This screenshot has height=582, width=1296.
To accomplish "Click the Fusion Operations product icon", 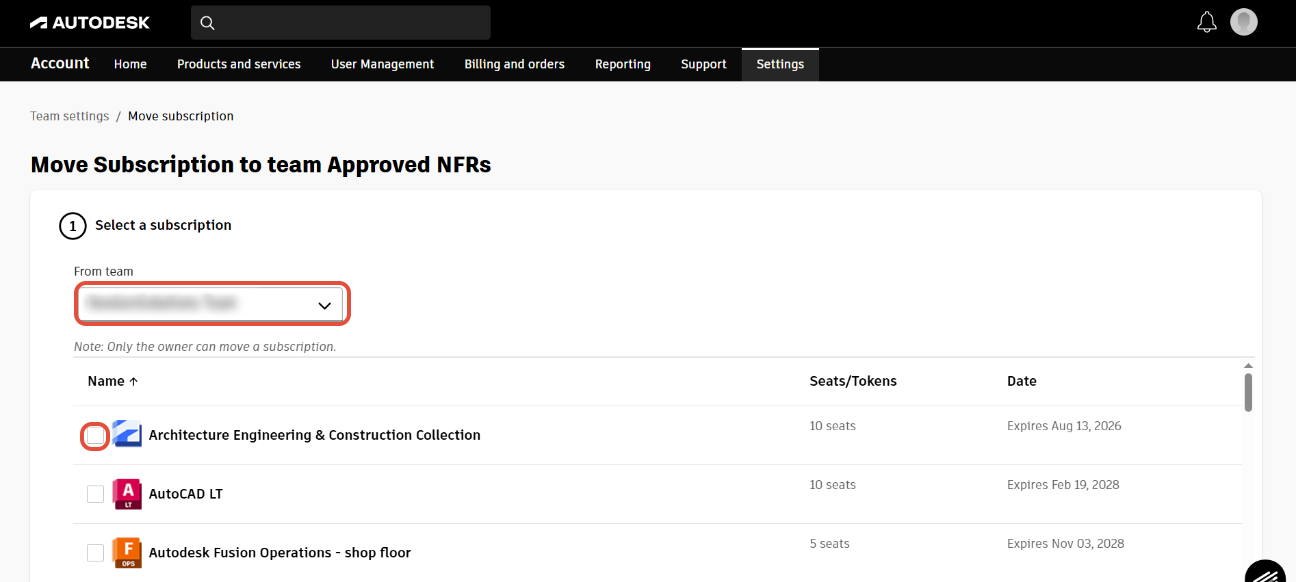I will pyautogui.click(x=127, y=552).
